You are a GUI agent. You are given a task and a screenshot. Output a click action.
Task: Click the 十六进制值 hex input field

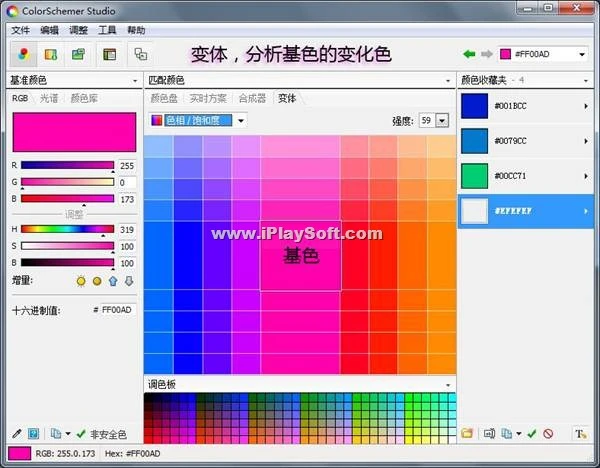tap(118, 310)
